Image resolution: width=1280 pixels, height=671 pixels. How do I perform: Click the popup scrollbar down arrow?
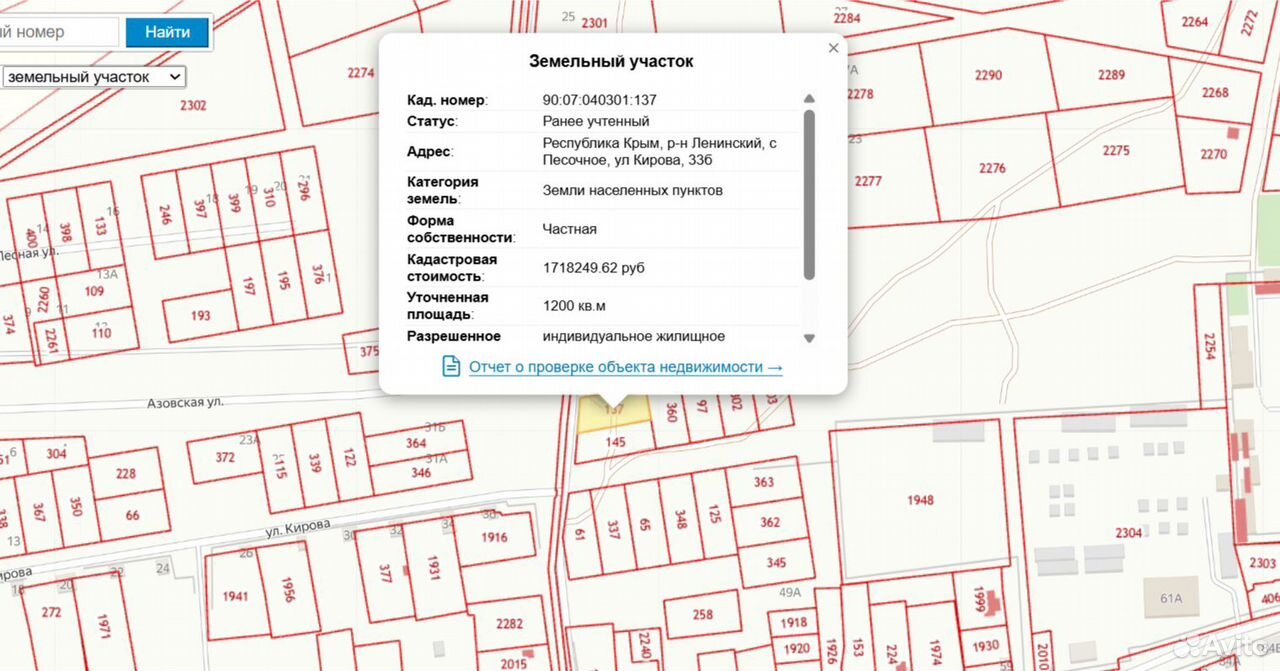tap(809, 338)
